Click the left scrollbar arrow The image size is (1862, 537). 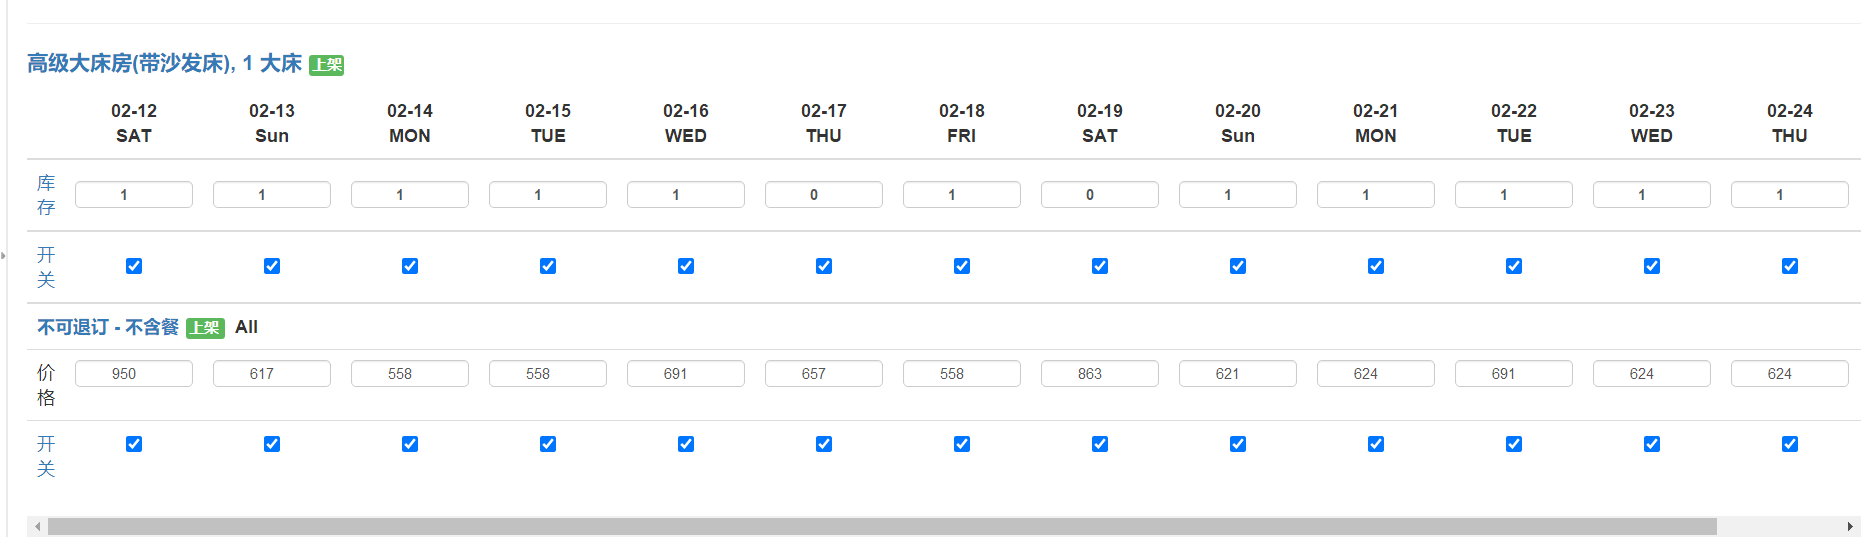pyautogui.click(x=37, y=526)
